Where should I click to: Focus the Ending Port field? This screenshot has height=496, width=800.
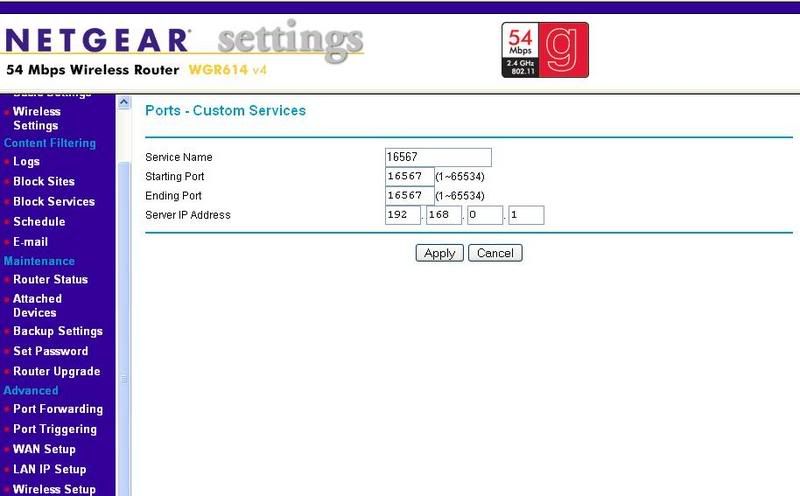(x=410, y=196)
